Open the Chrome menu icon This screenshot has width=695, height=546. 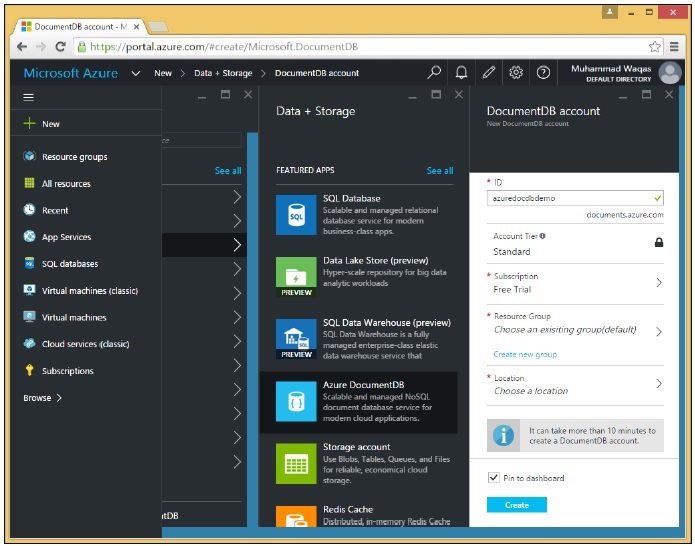pyautogui.click(x=674, y=47)
